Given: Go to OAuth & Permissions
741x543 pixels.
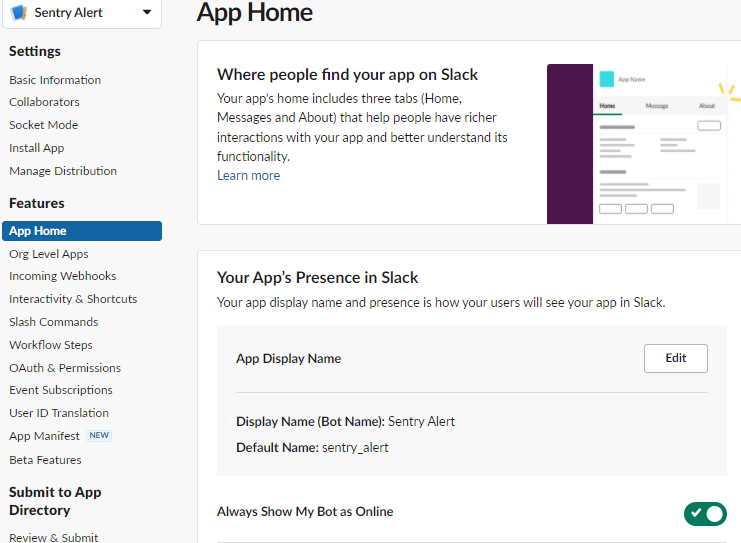Looking at the screenshot, I should tap(65, 368).
